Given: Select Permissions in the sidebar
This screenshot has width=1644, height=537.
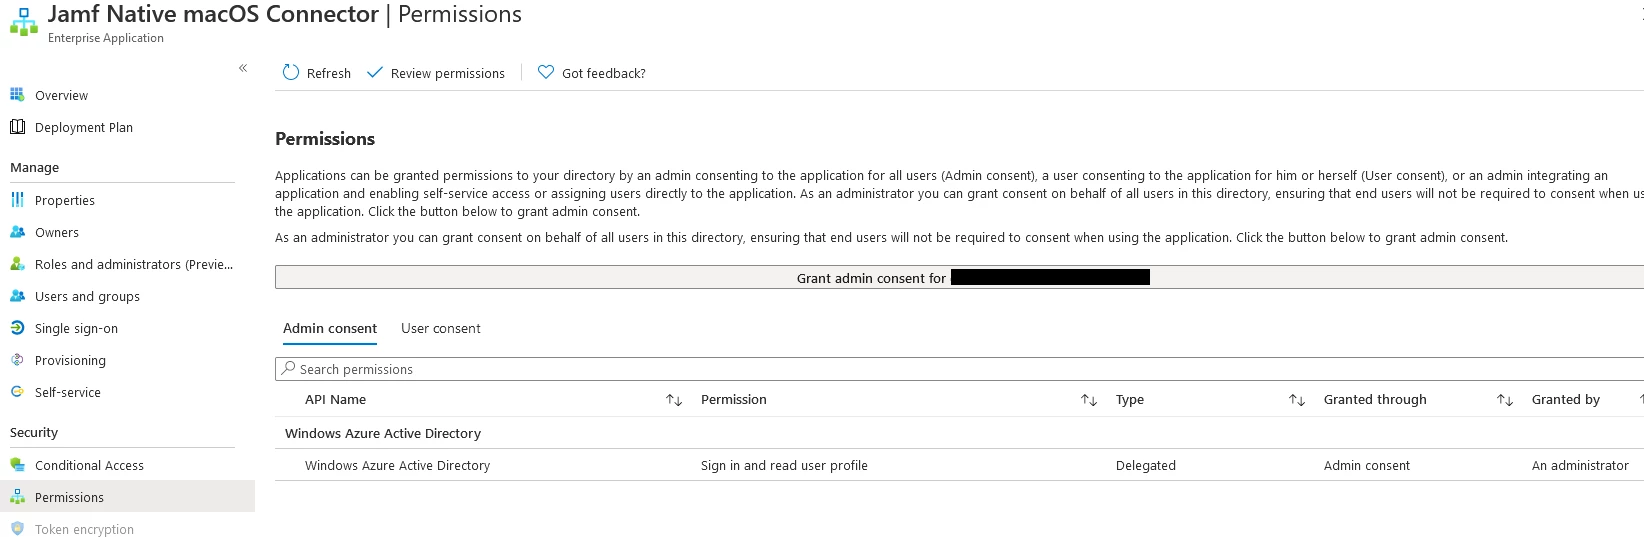Looking at the screenshot, I should [127, 497].
